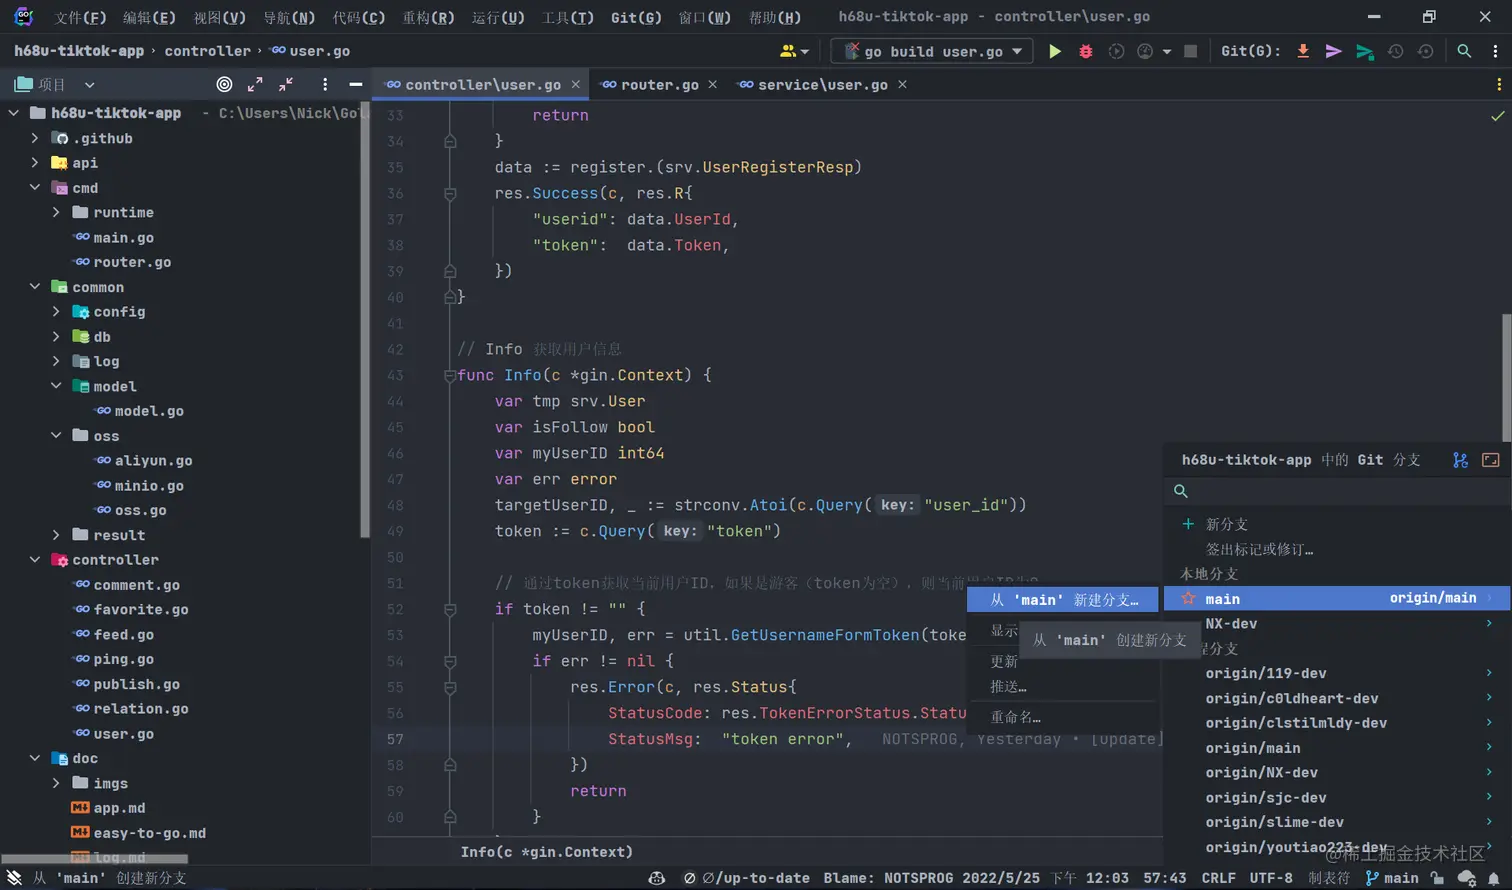1512x890 pixels.
Task: Choose 从 'main' 新建分支… menu entry
Action: (1063, 600)
